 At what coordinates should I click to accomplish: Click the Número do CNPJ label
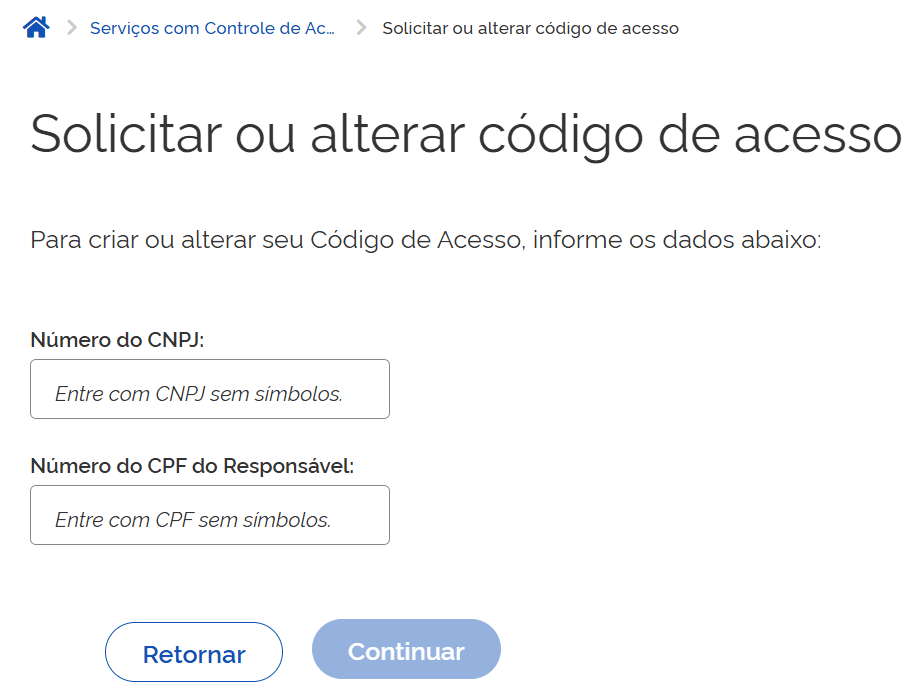pyautogui.click(x=118, y=340)
